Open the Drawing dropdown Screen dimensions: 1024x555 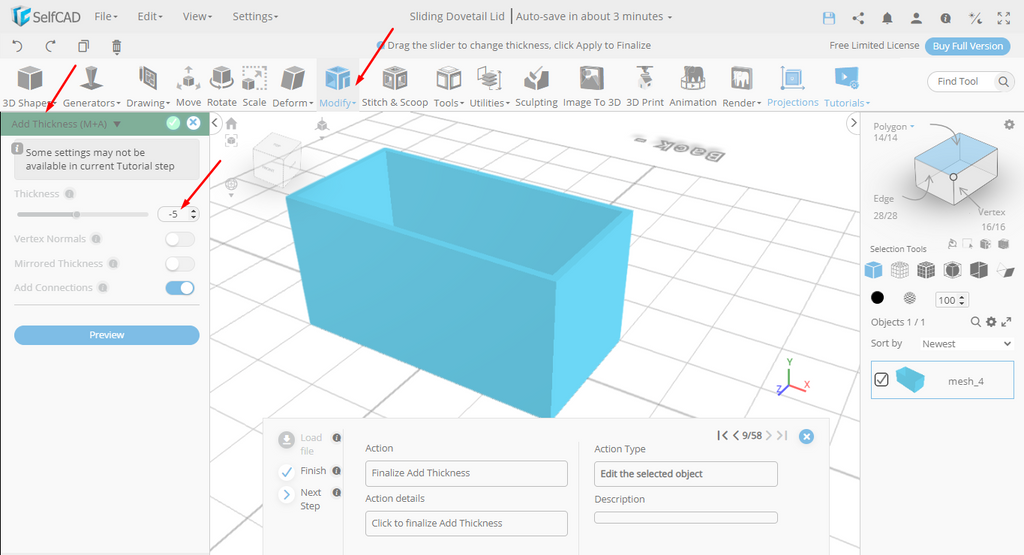point(148,86)
